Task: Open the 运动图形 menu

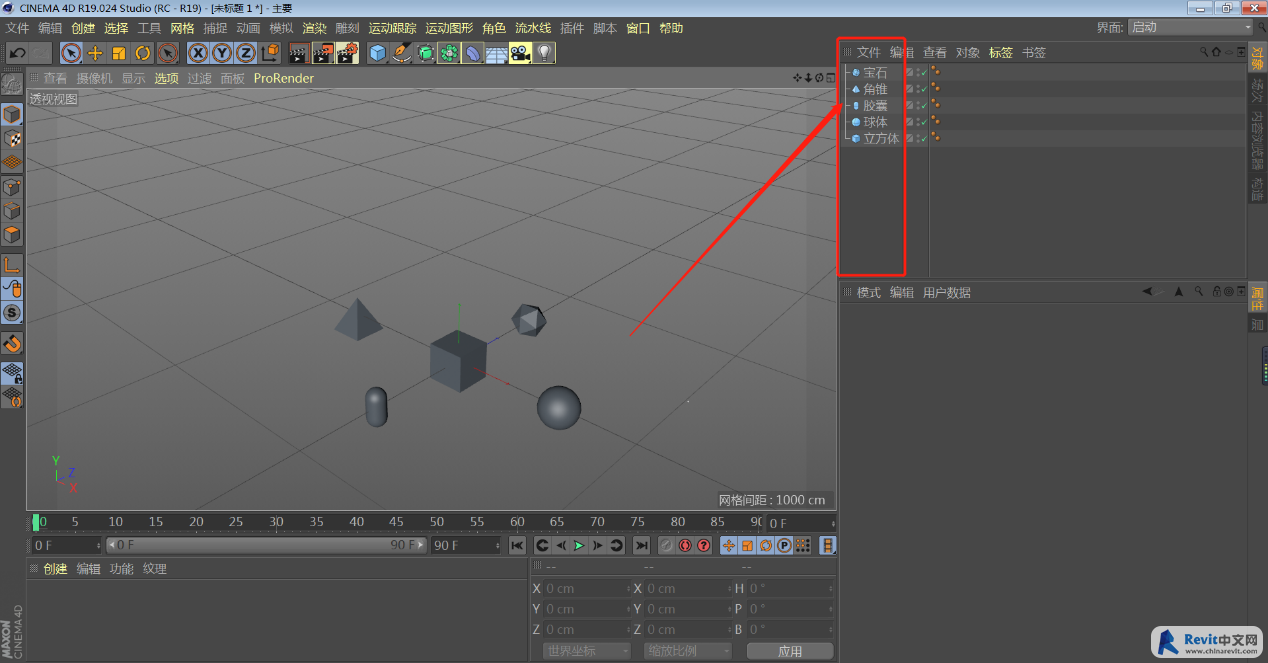Action: pyautogui.click(x=449, y=28)
